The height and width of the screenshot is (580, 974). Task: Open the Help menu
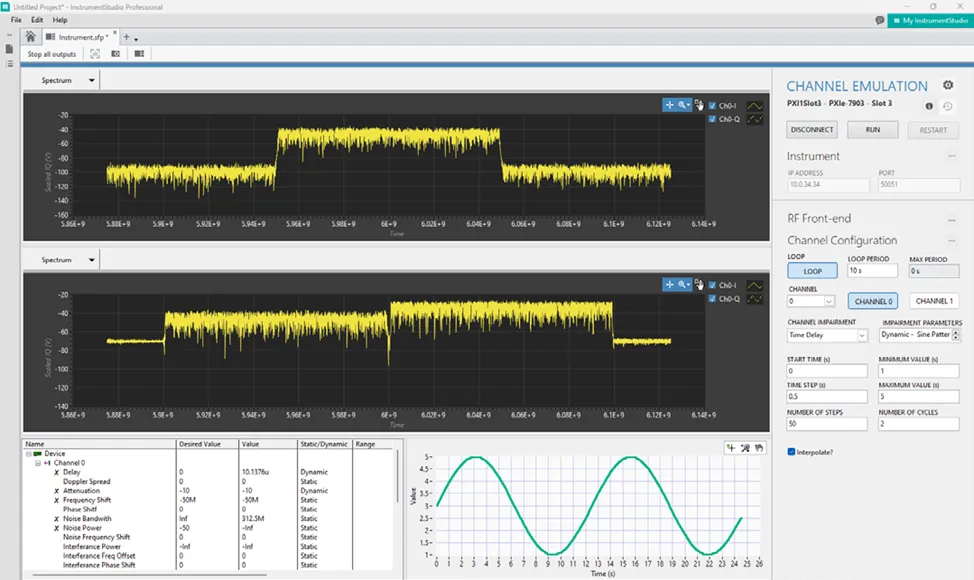tap(60, 20)
